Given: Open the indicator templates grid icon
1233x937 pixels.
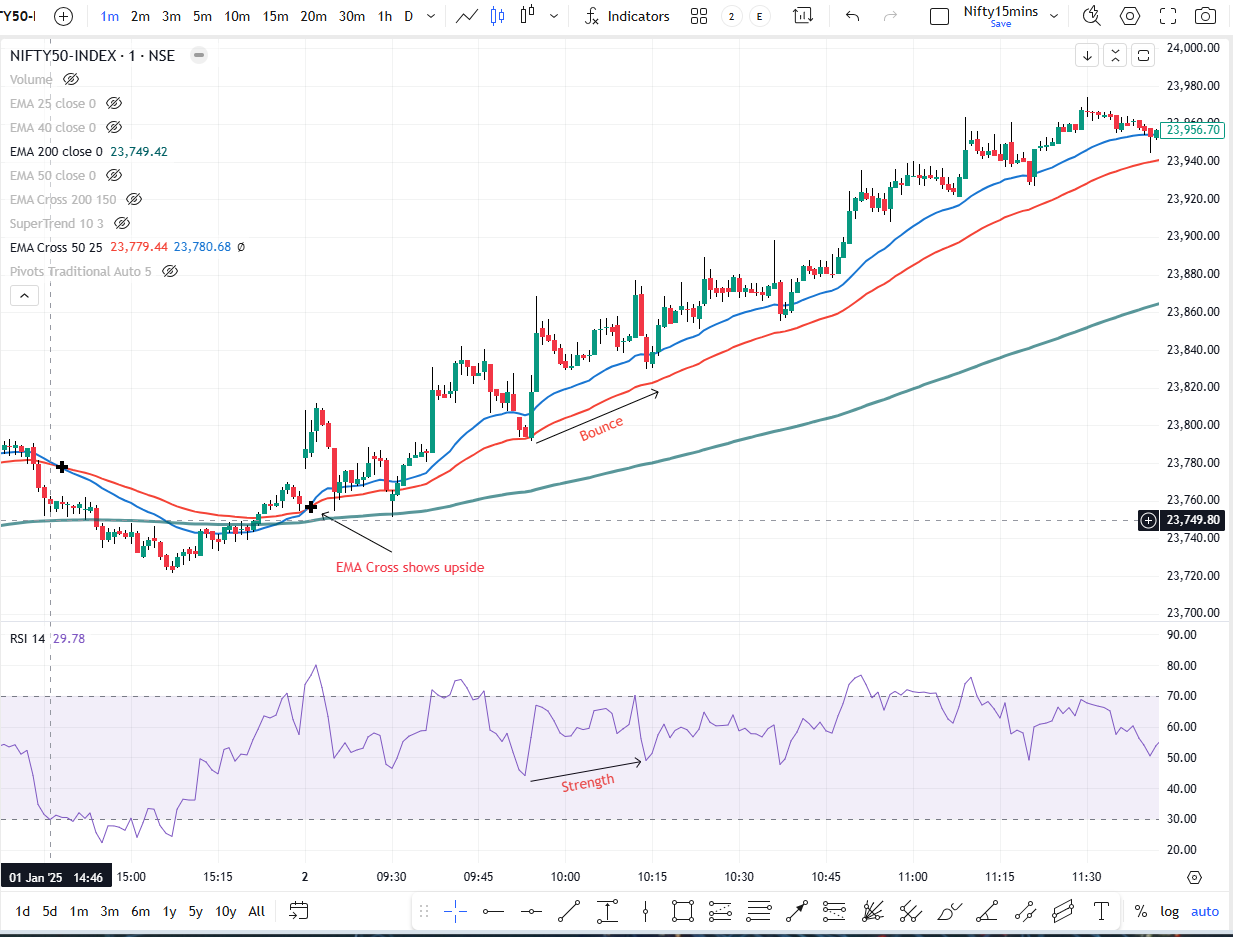Looking at the screenshot, I should pyautogui.click(x=700, y=16).
